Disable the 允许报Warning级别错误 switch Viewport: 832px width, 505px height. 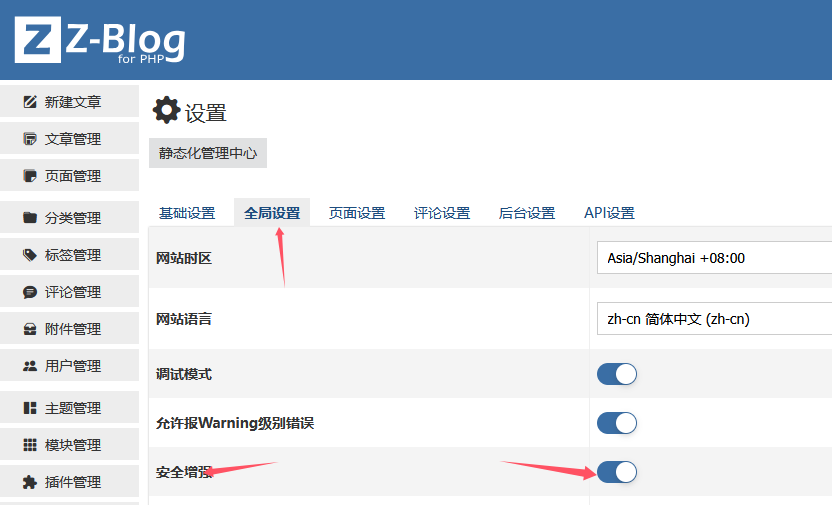point(616,423)
